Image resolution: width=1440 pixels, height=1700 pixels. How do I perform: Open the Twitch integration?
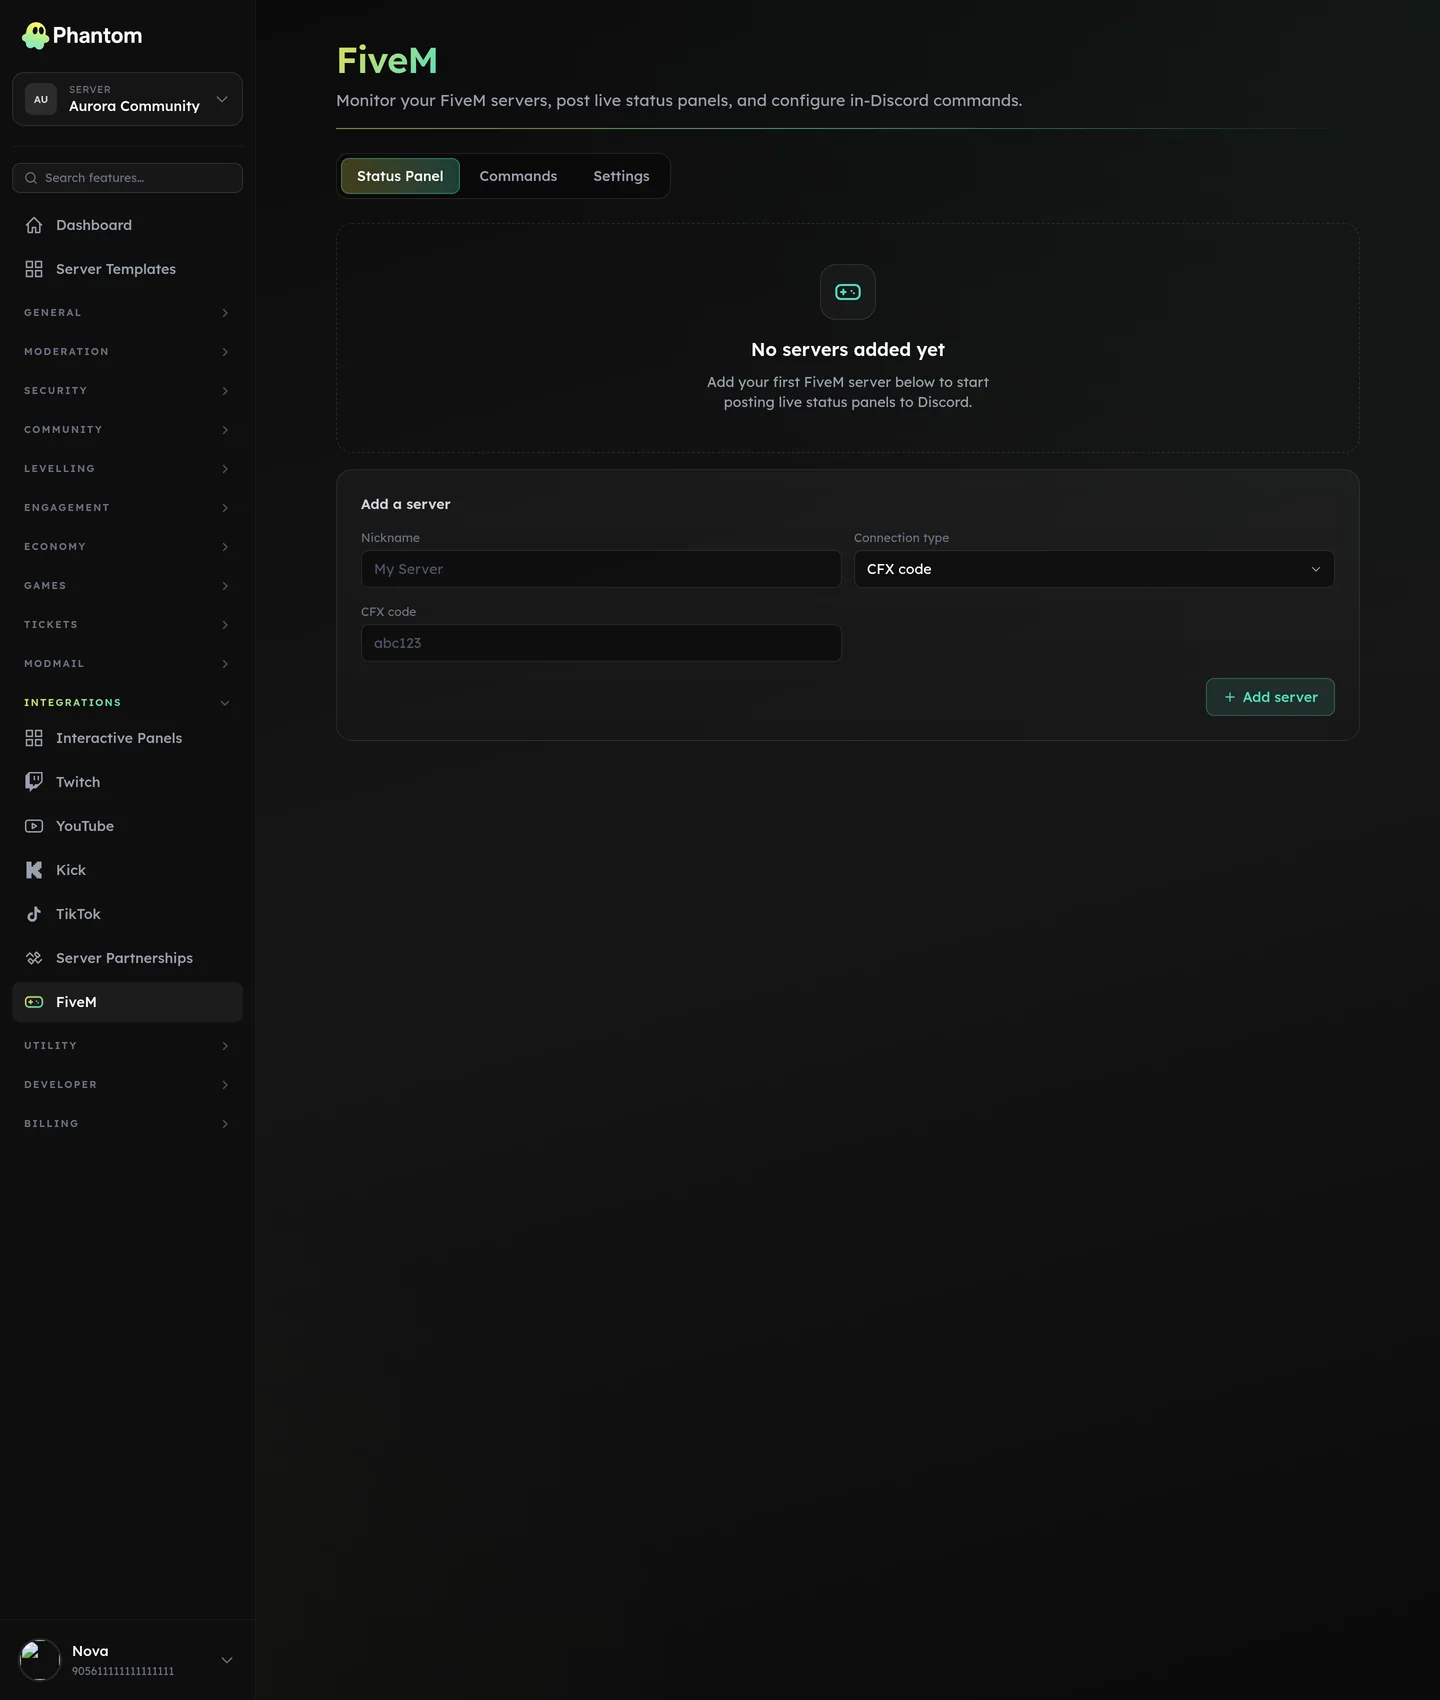tap(127, 782)
